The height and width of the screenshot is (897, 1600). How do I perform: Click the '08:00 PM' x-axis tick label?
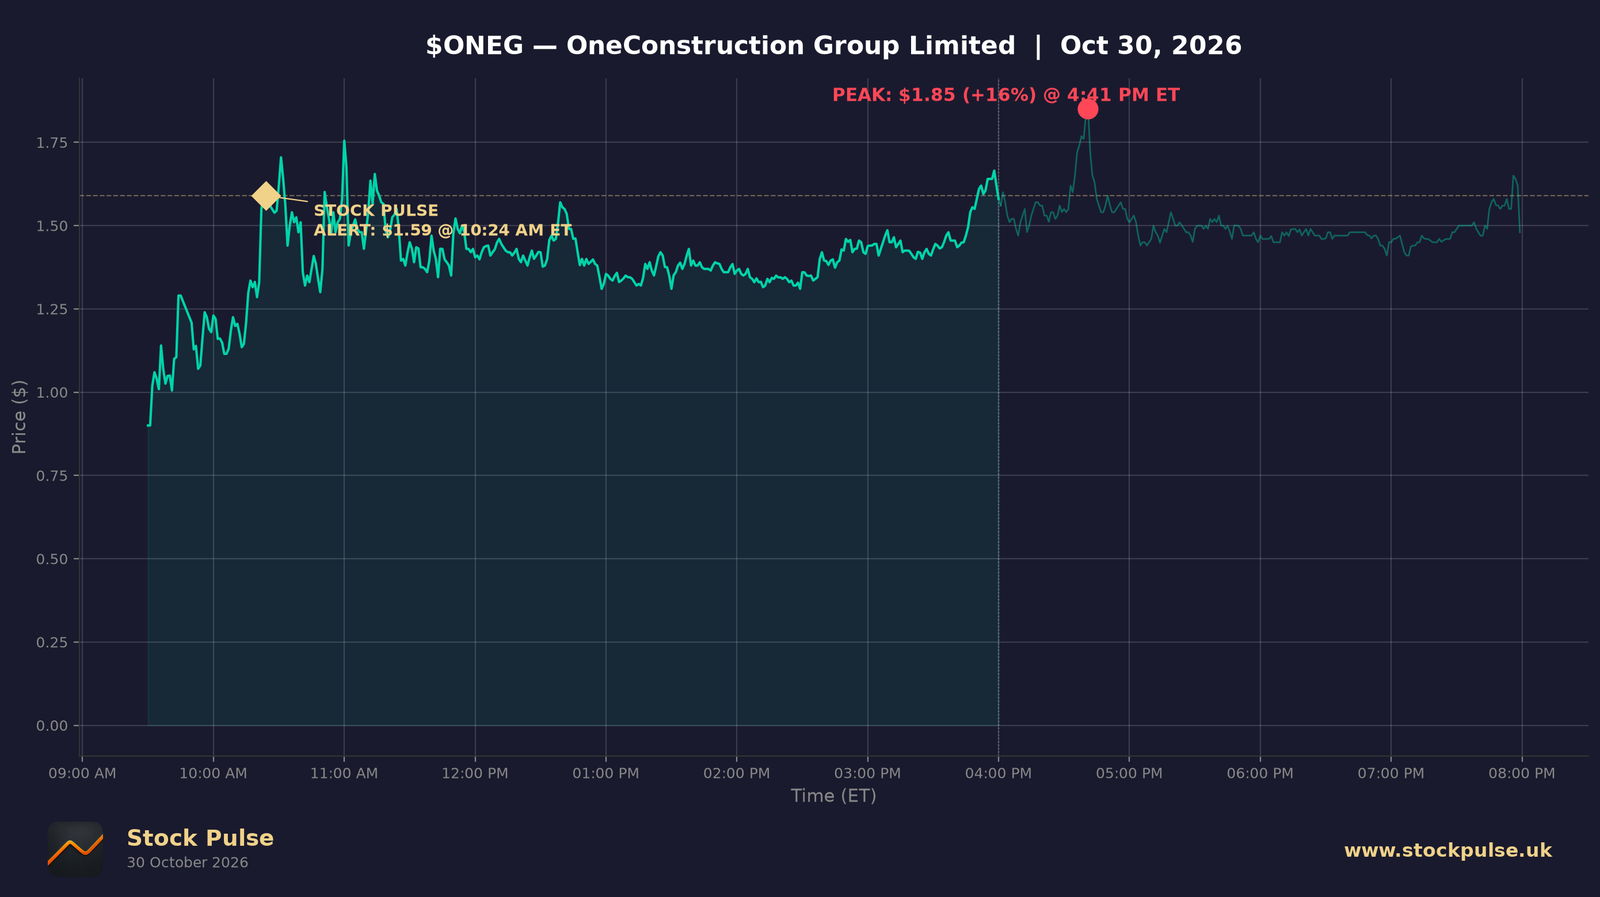tap(1522, 774)
